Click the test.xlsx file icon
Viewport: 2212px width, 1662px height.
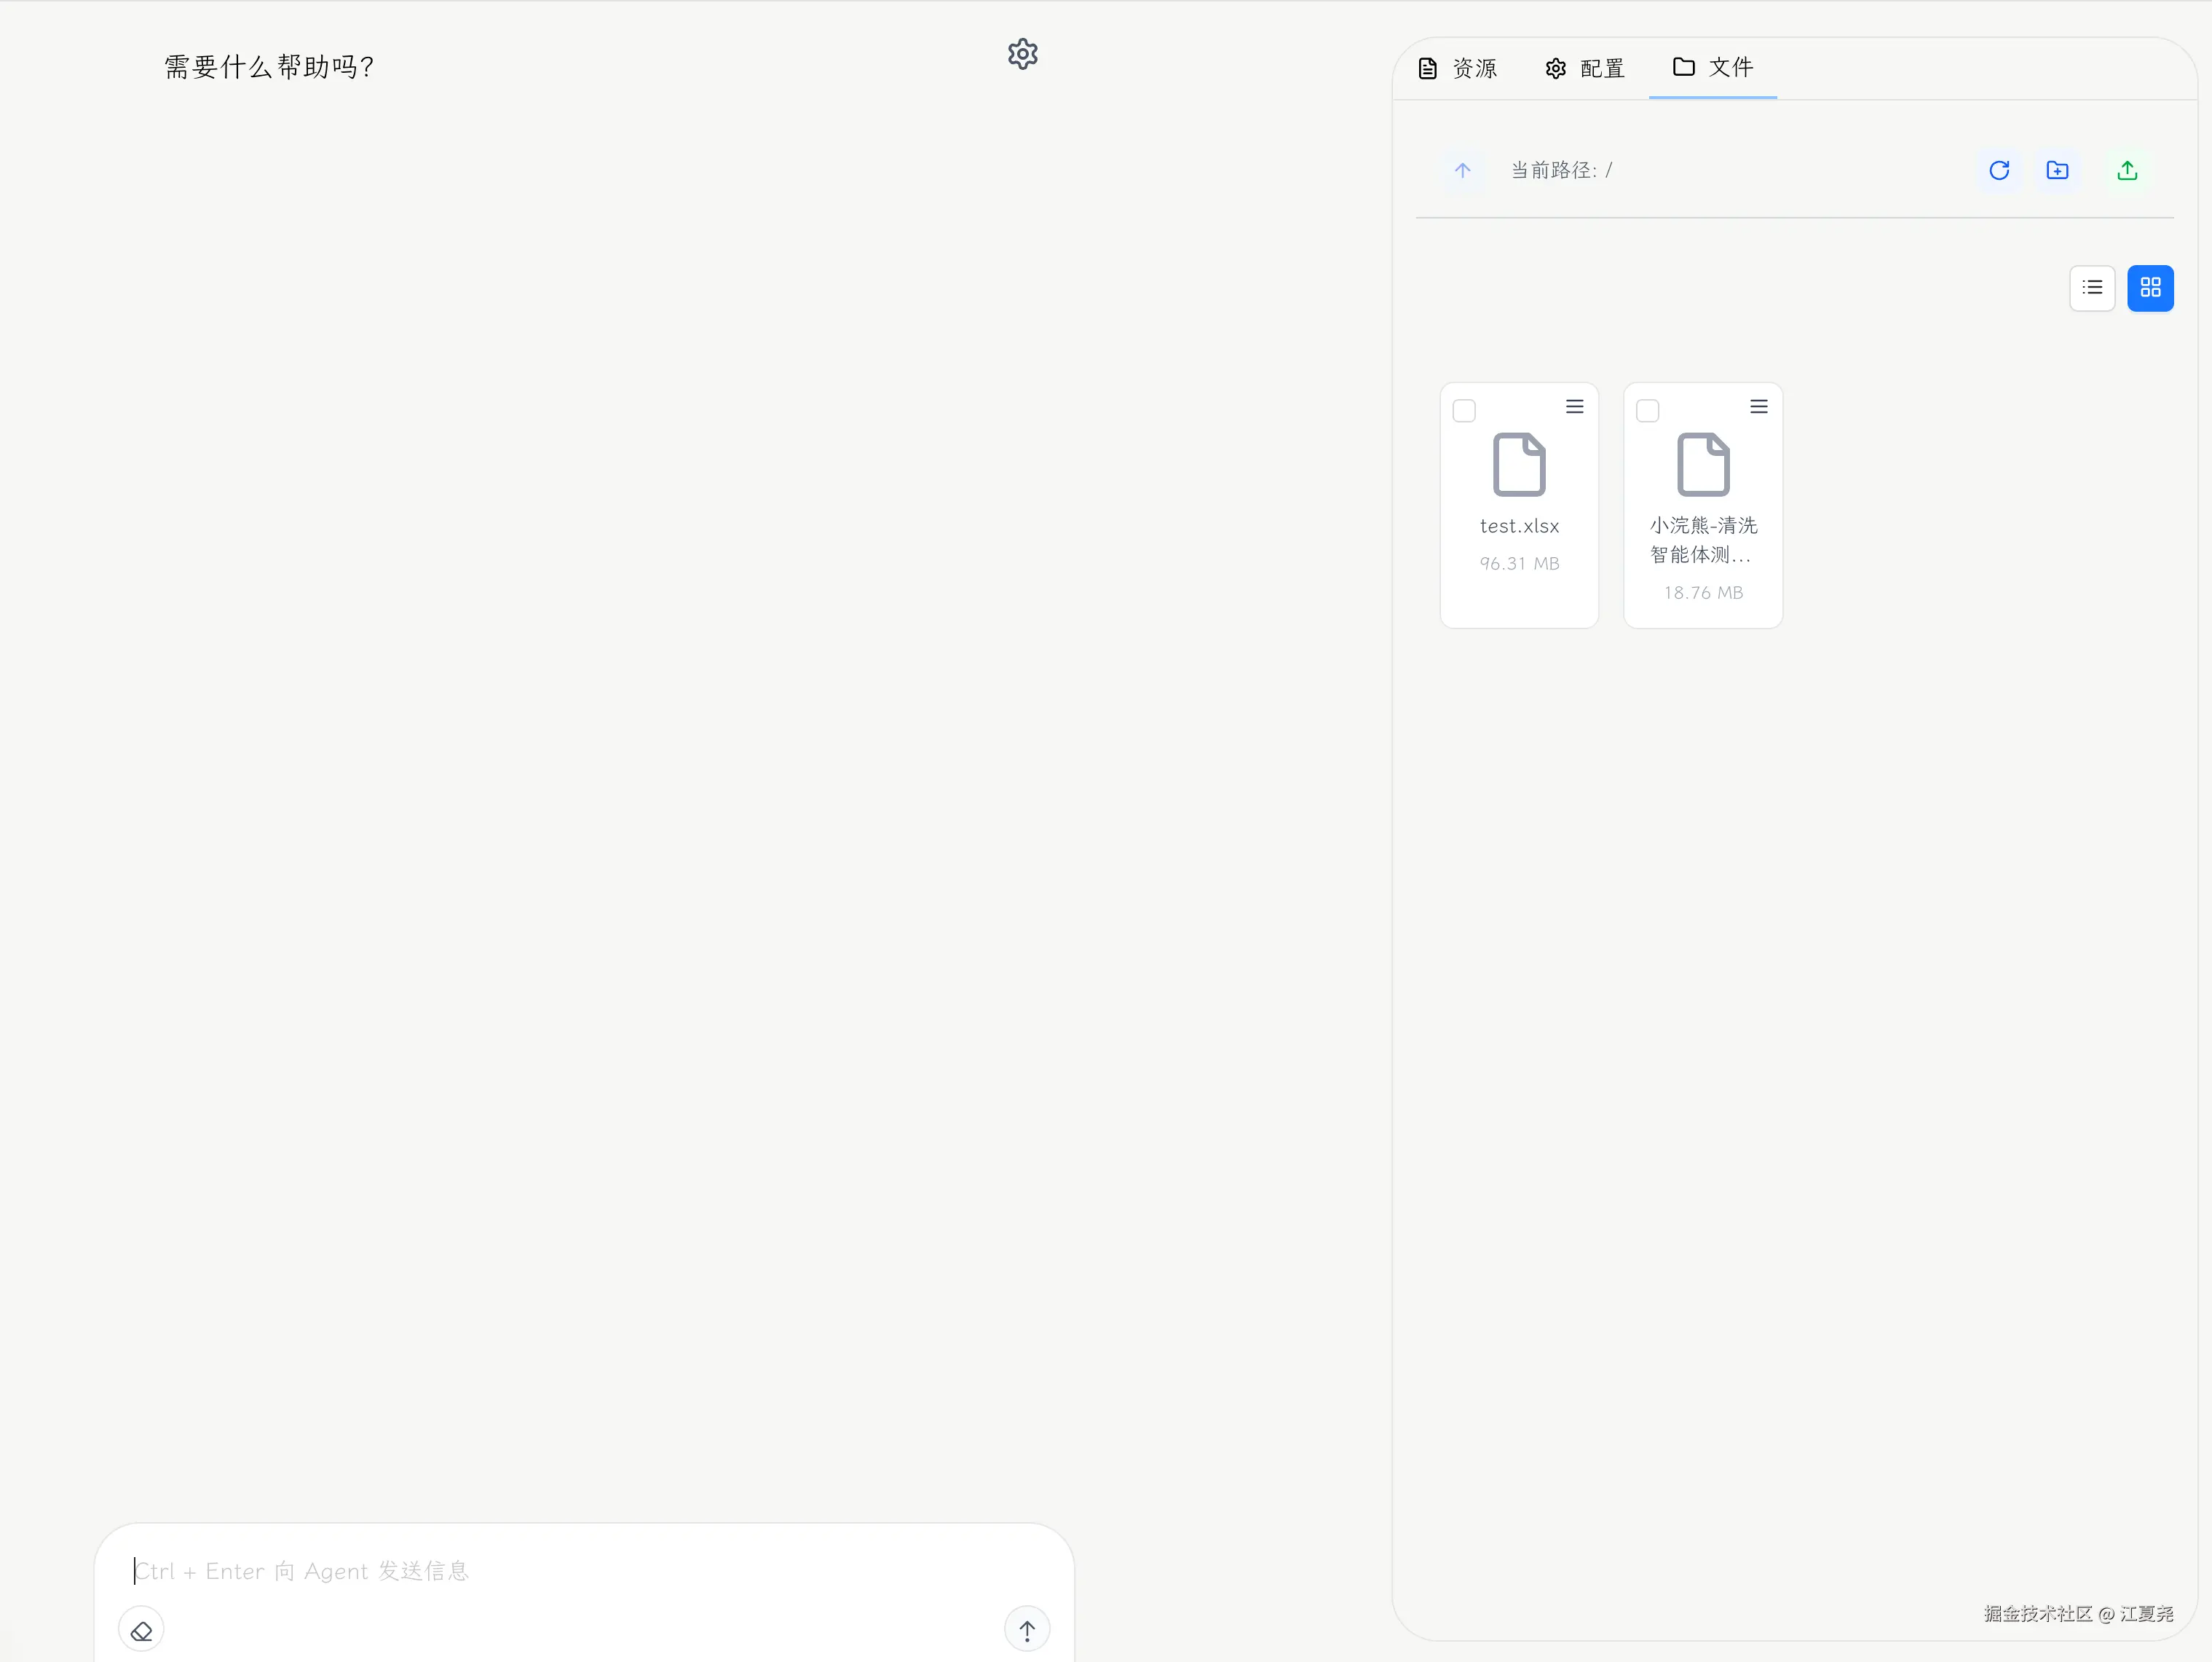click(x=1519, y=465)
